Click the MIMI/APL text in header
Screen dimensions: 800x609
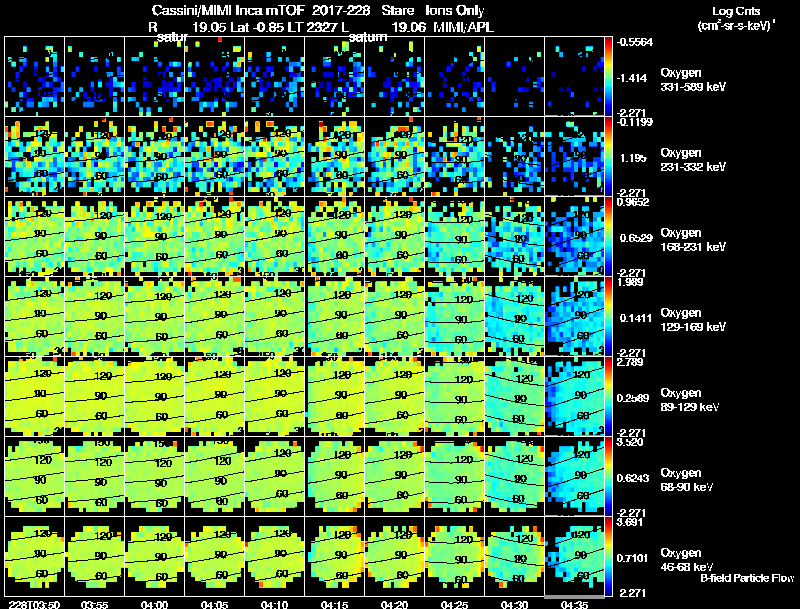pyautogui.click(x=463, y=27)
